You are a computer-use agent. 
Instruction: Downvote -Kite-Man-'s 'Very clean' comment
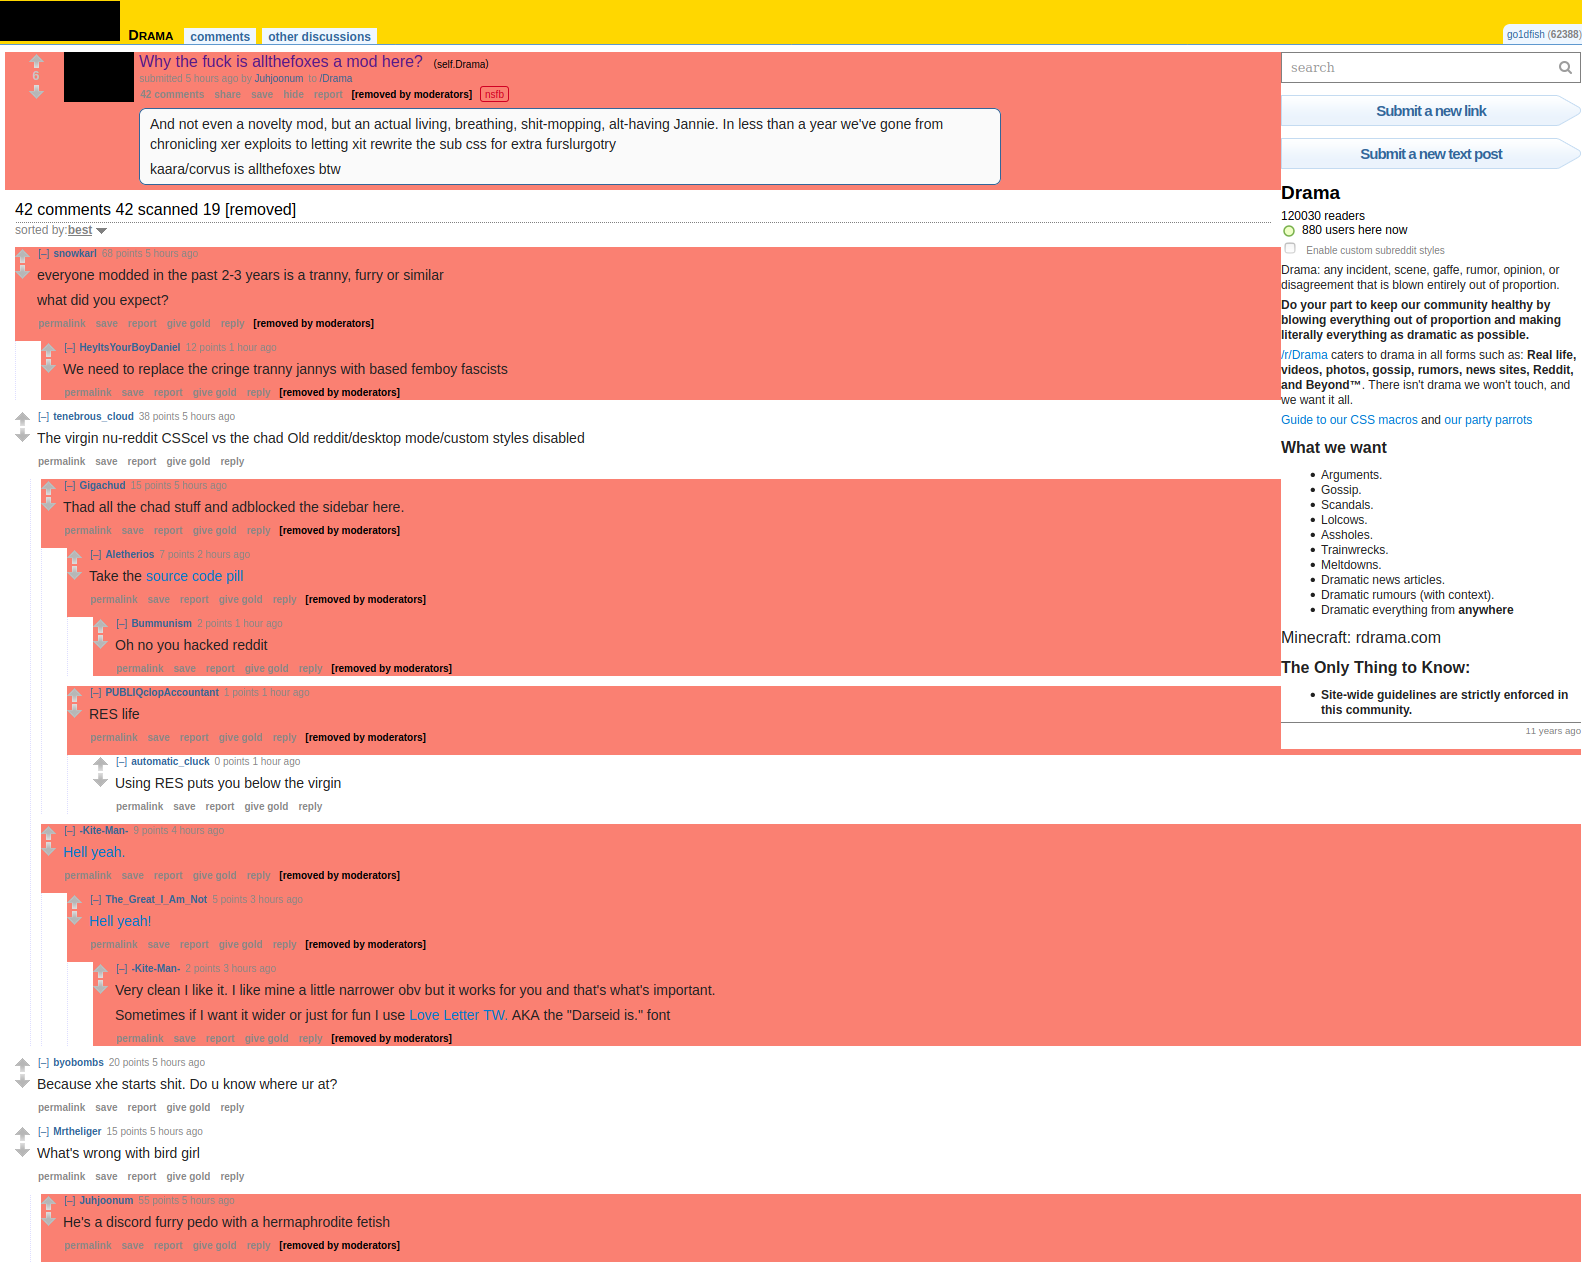[x=100, y=988]
